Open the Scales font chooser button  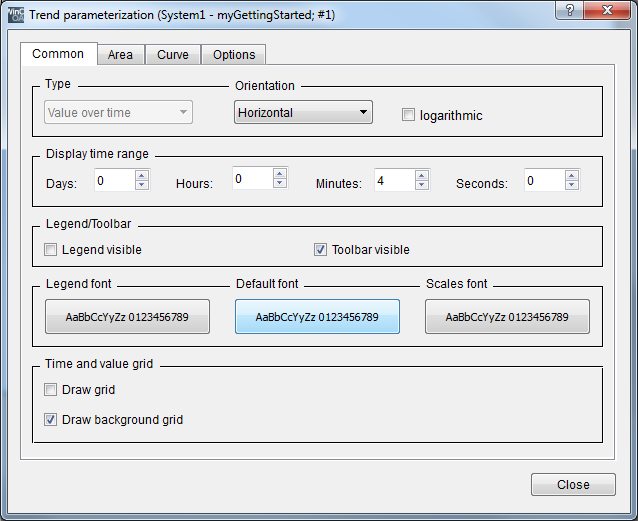point(507,317)
